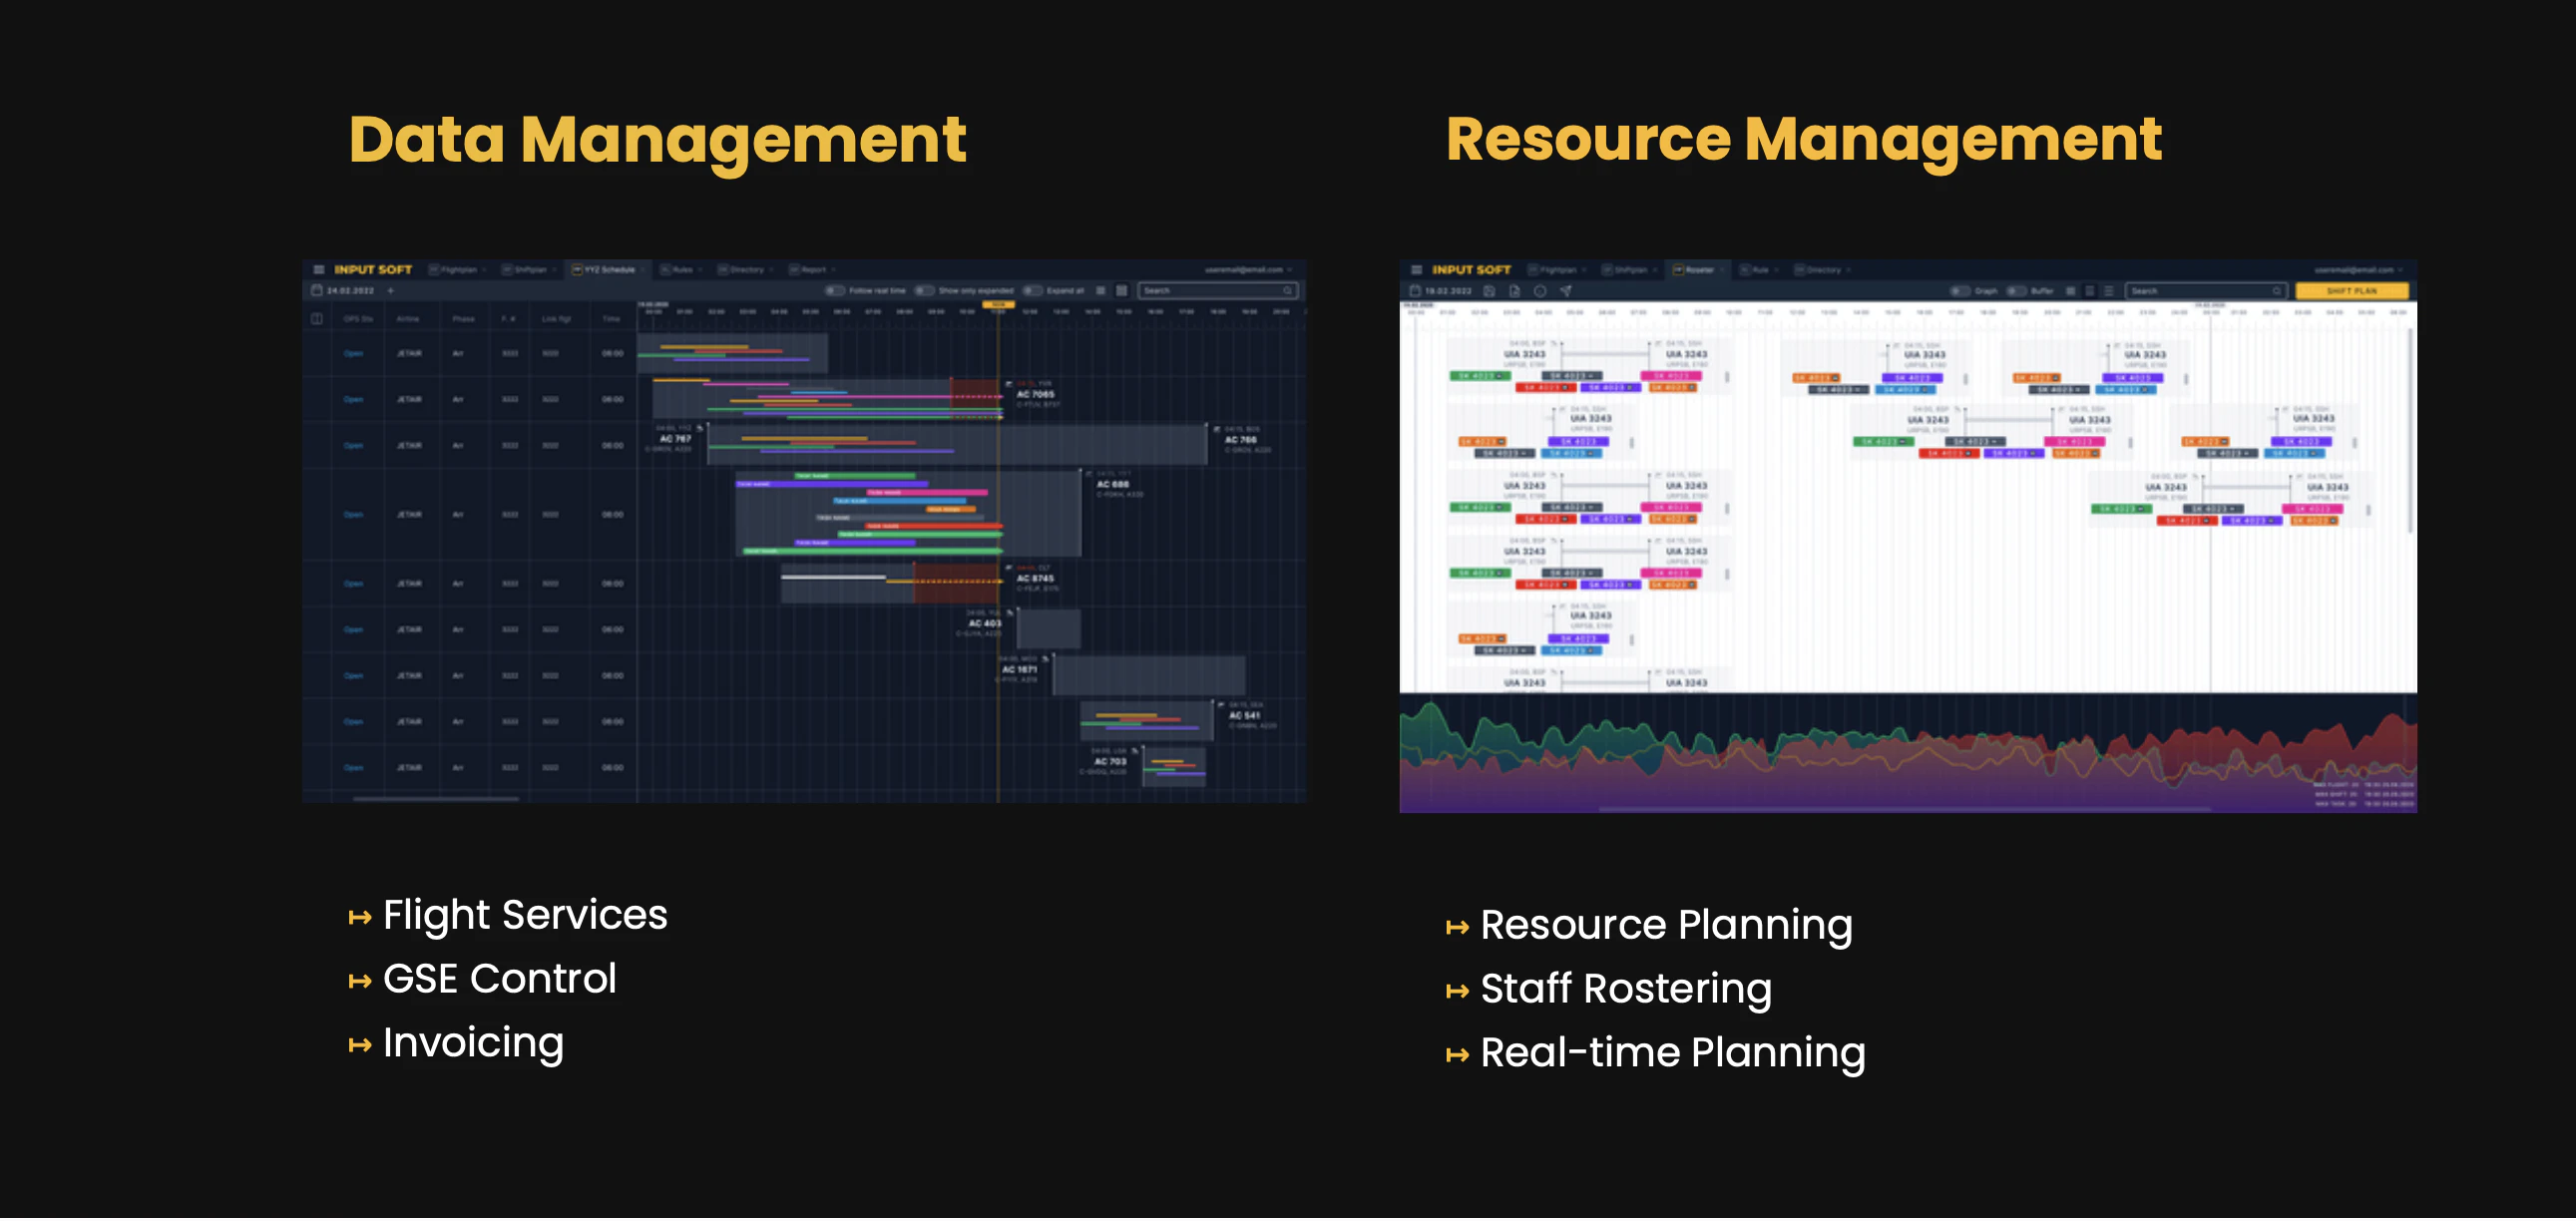2576x1221 pixels.
Task: Click the calendar icon next to 24.02.2022
Action: point(317,291)
